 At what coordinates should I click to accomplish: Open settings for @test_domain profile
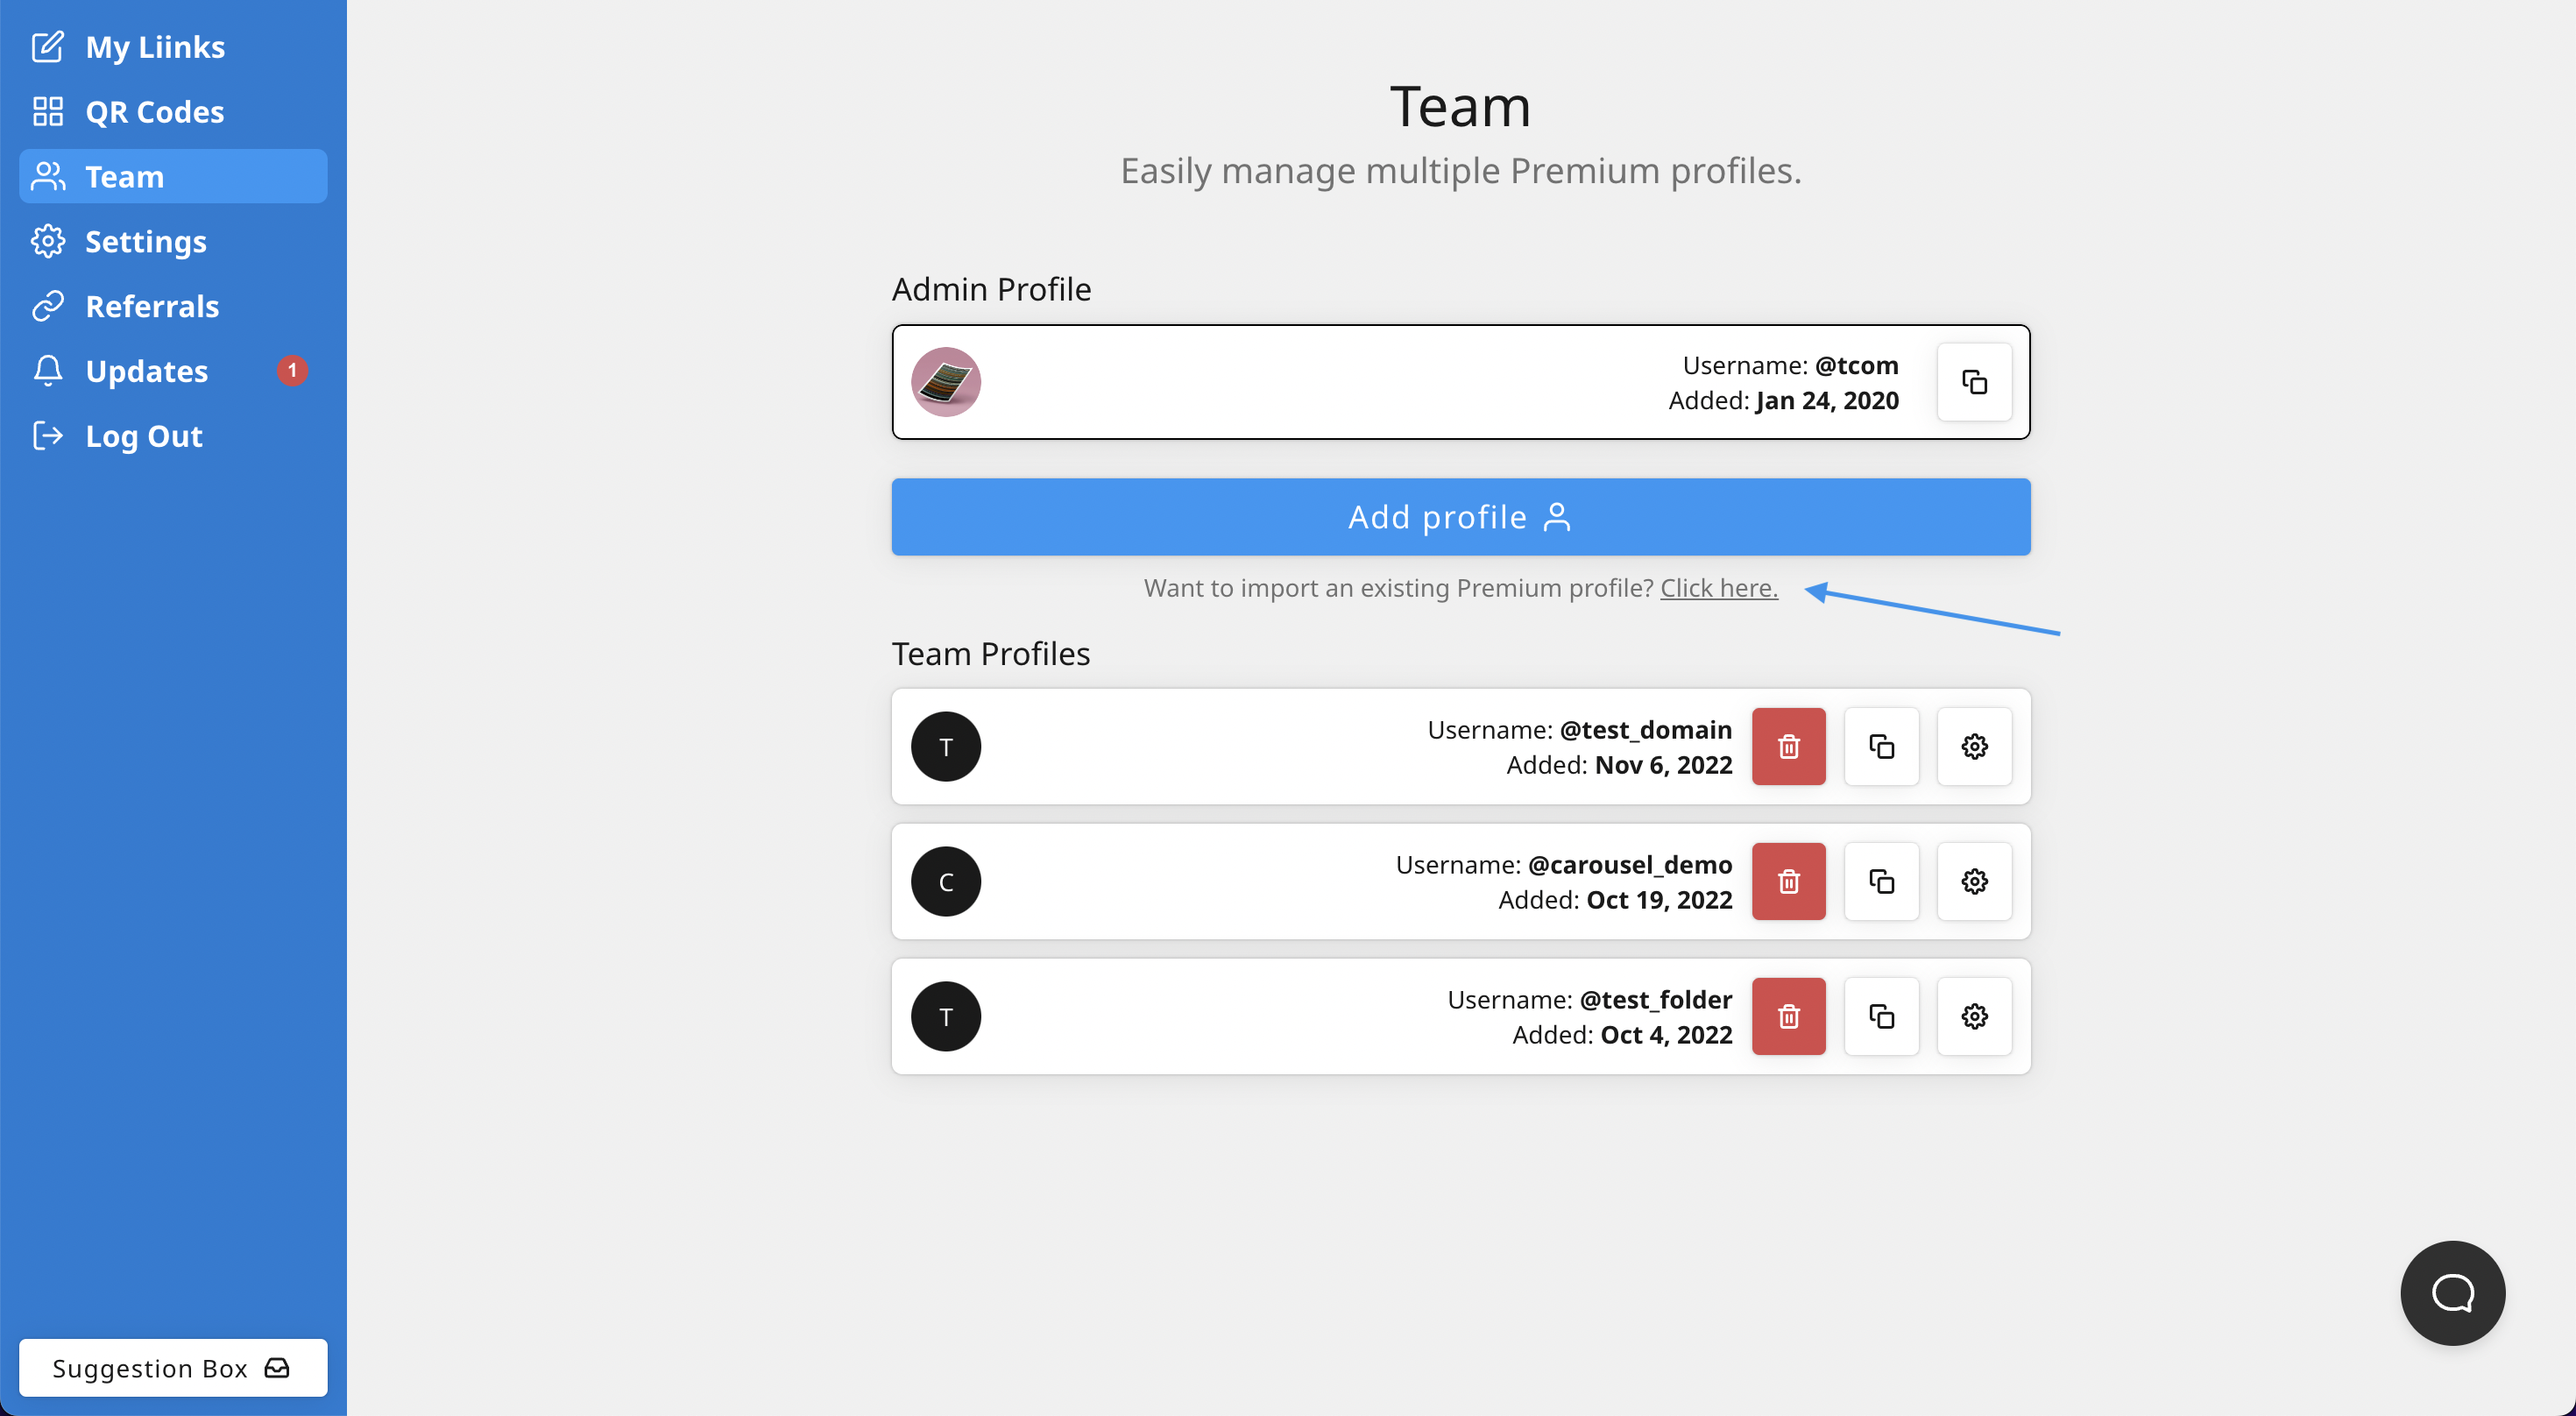[x=1974, y=746]
